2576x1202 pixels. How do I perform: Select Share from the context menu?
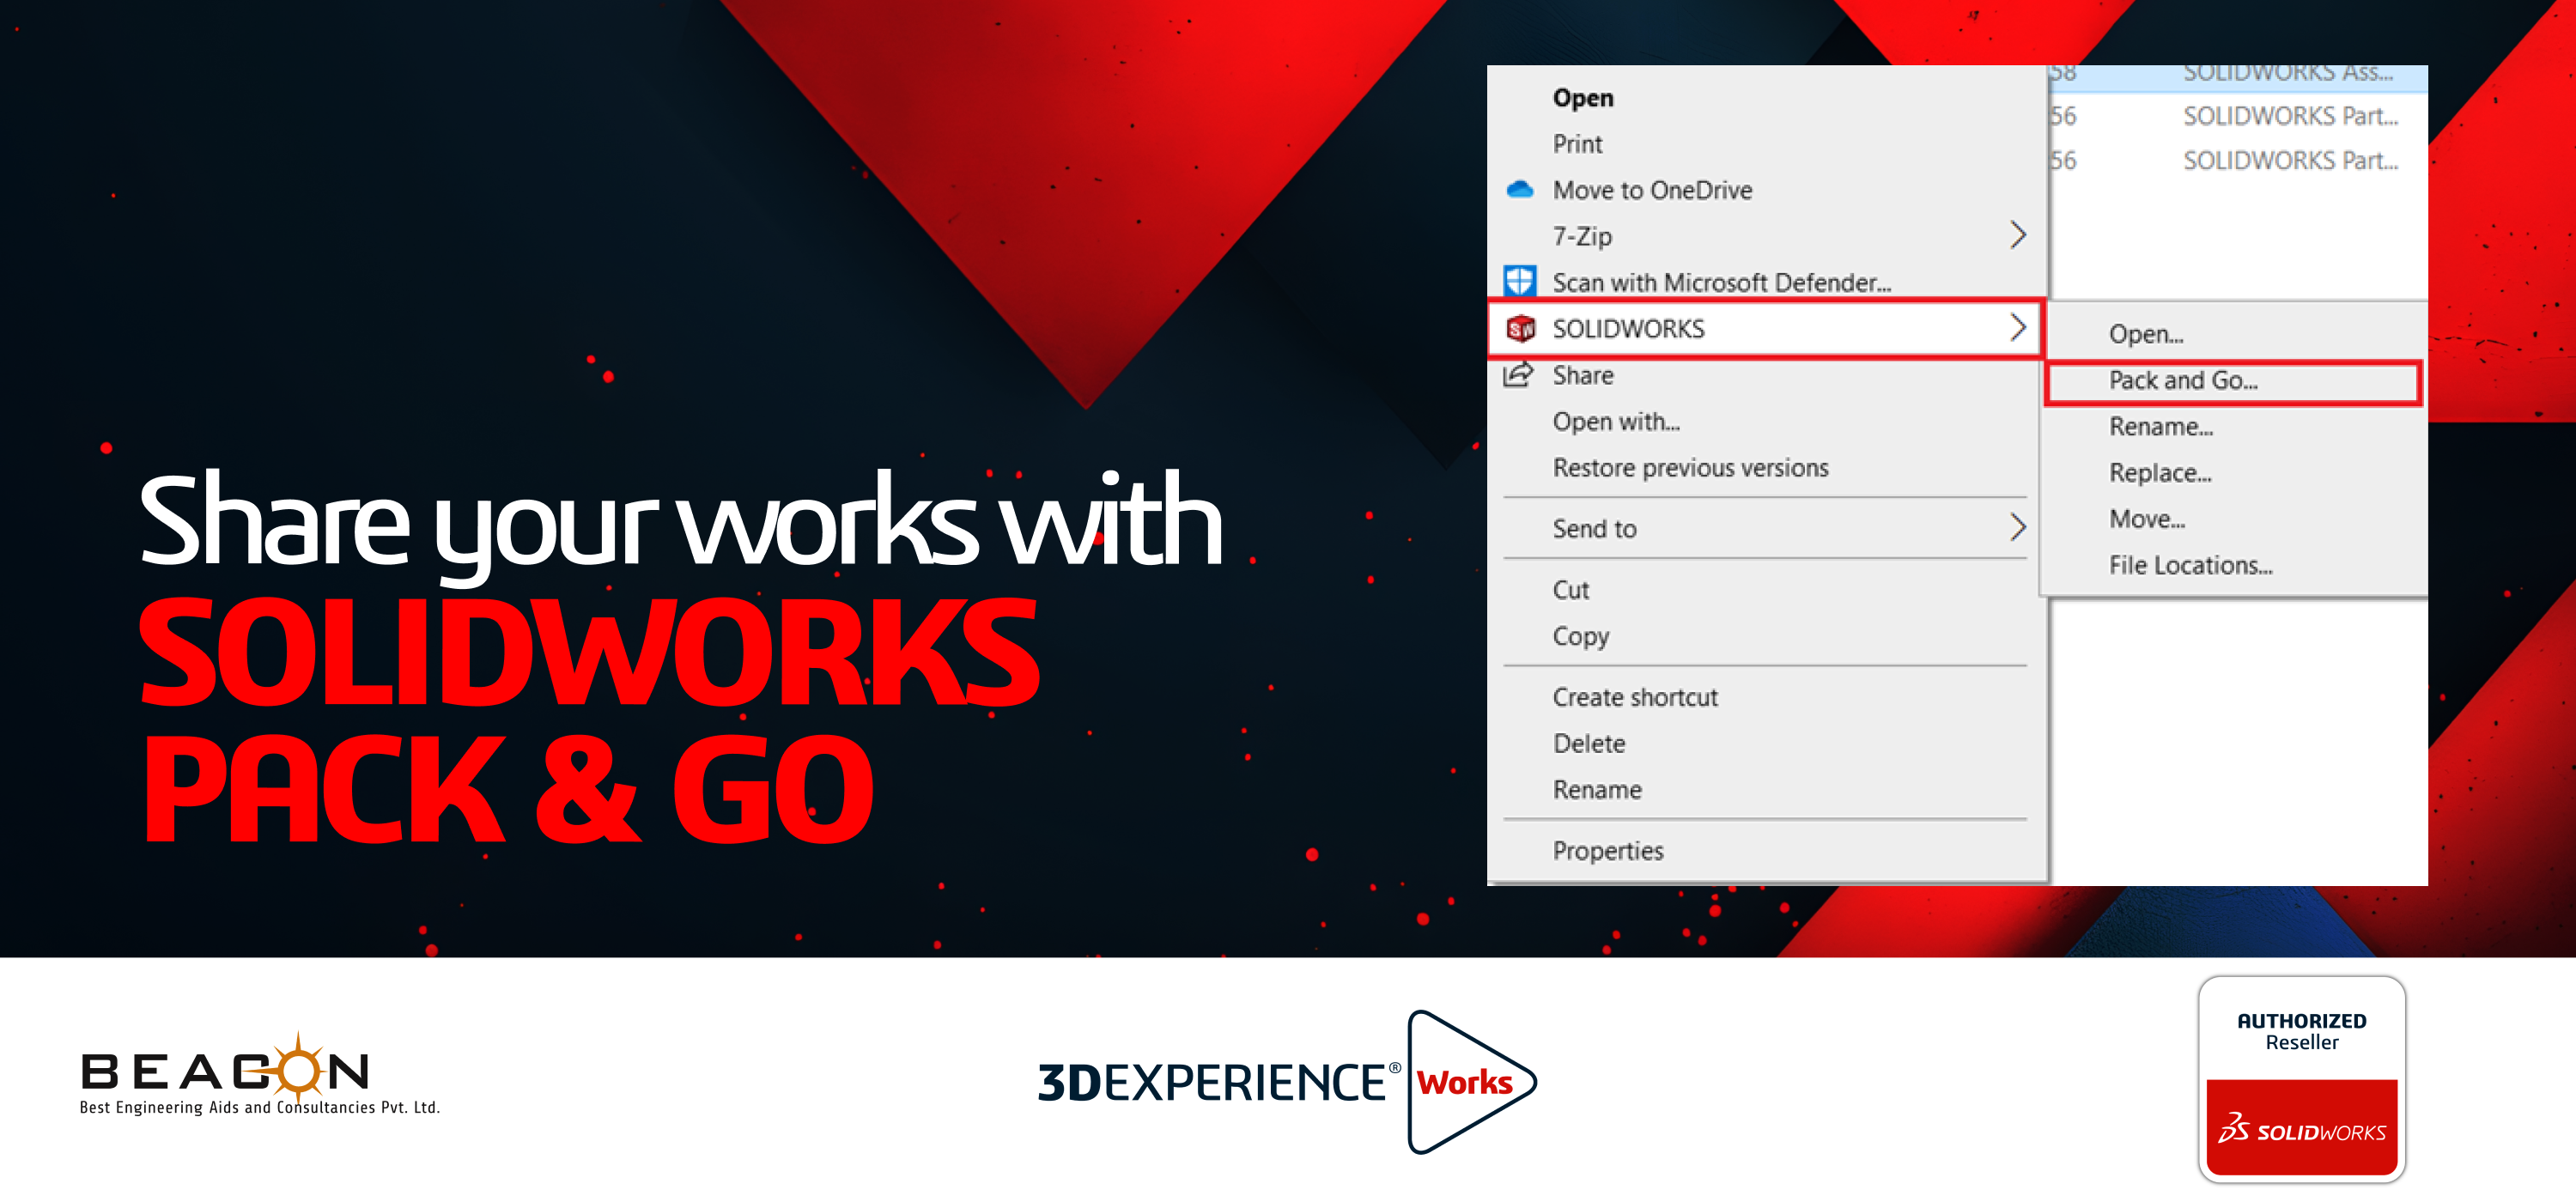point(1766,375)
